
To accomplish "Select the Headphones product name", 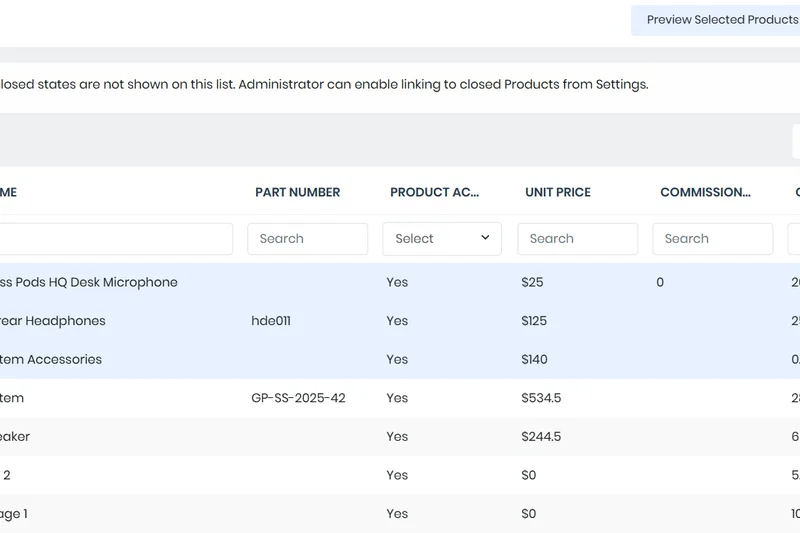I will pos(53,321).
